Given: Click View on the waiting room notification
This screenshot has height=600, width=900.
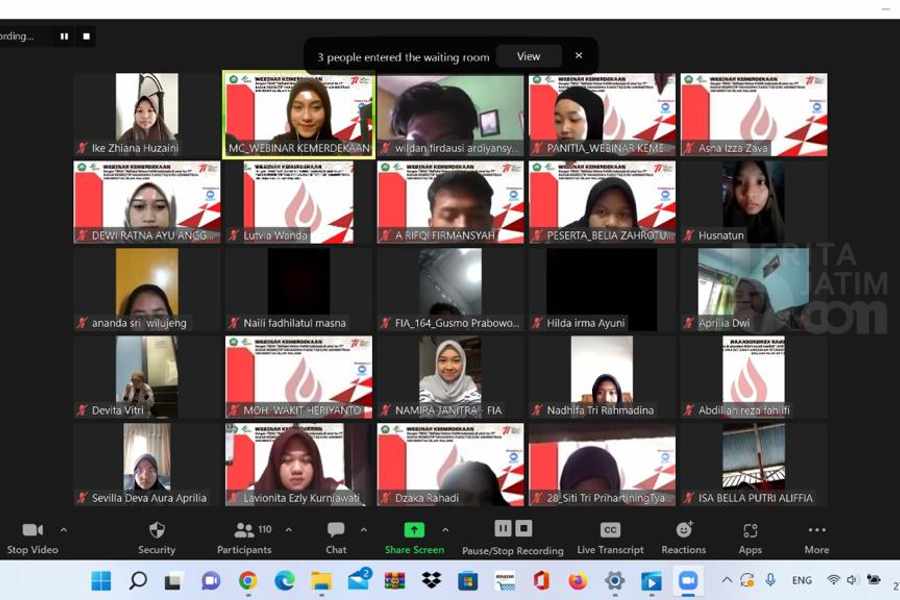Looking at the screenshot, I should 528,56.
